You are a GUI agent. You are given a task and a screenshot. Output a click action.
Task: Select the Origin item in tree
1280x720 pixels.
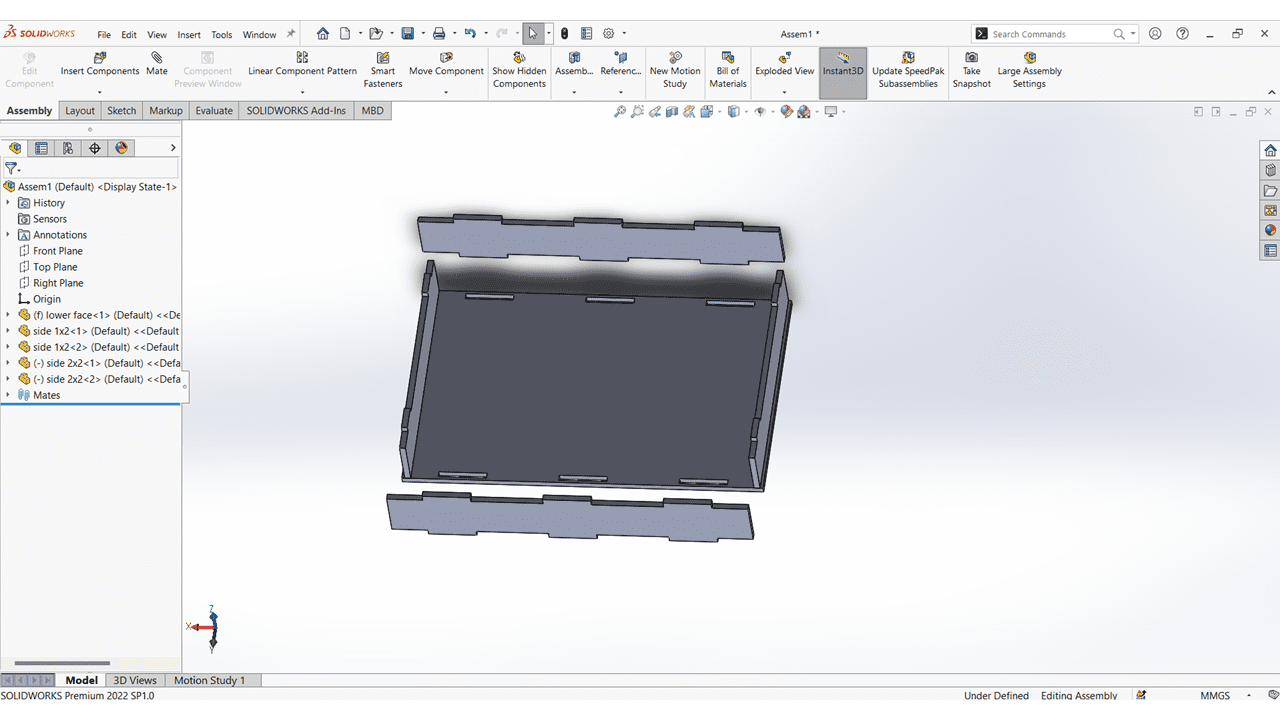point(47,298)
